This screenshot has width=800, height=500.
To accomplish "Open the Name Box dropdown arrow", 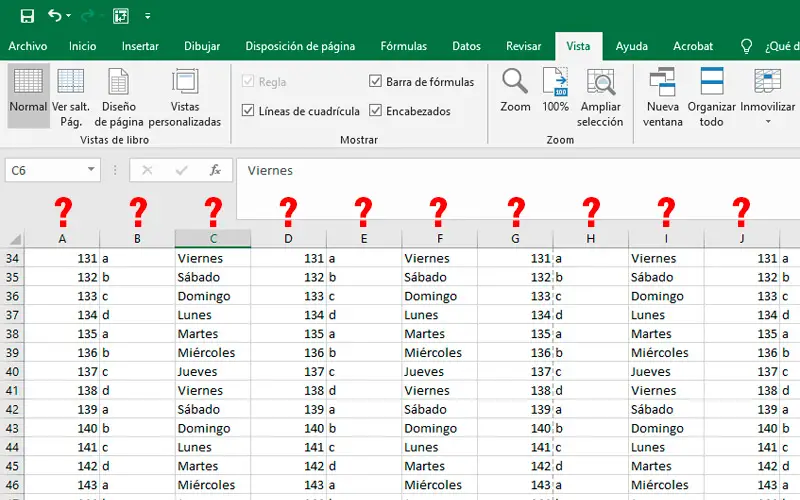I will 91,169.
